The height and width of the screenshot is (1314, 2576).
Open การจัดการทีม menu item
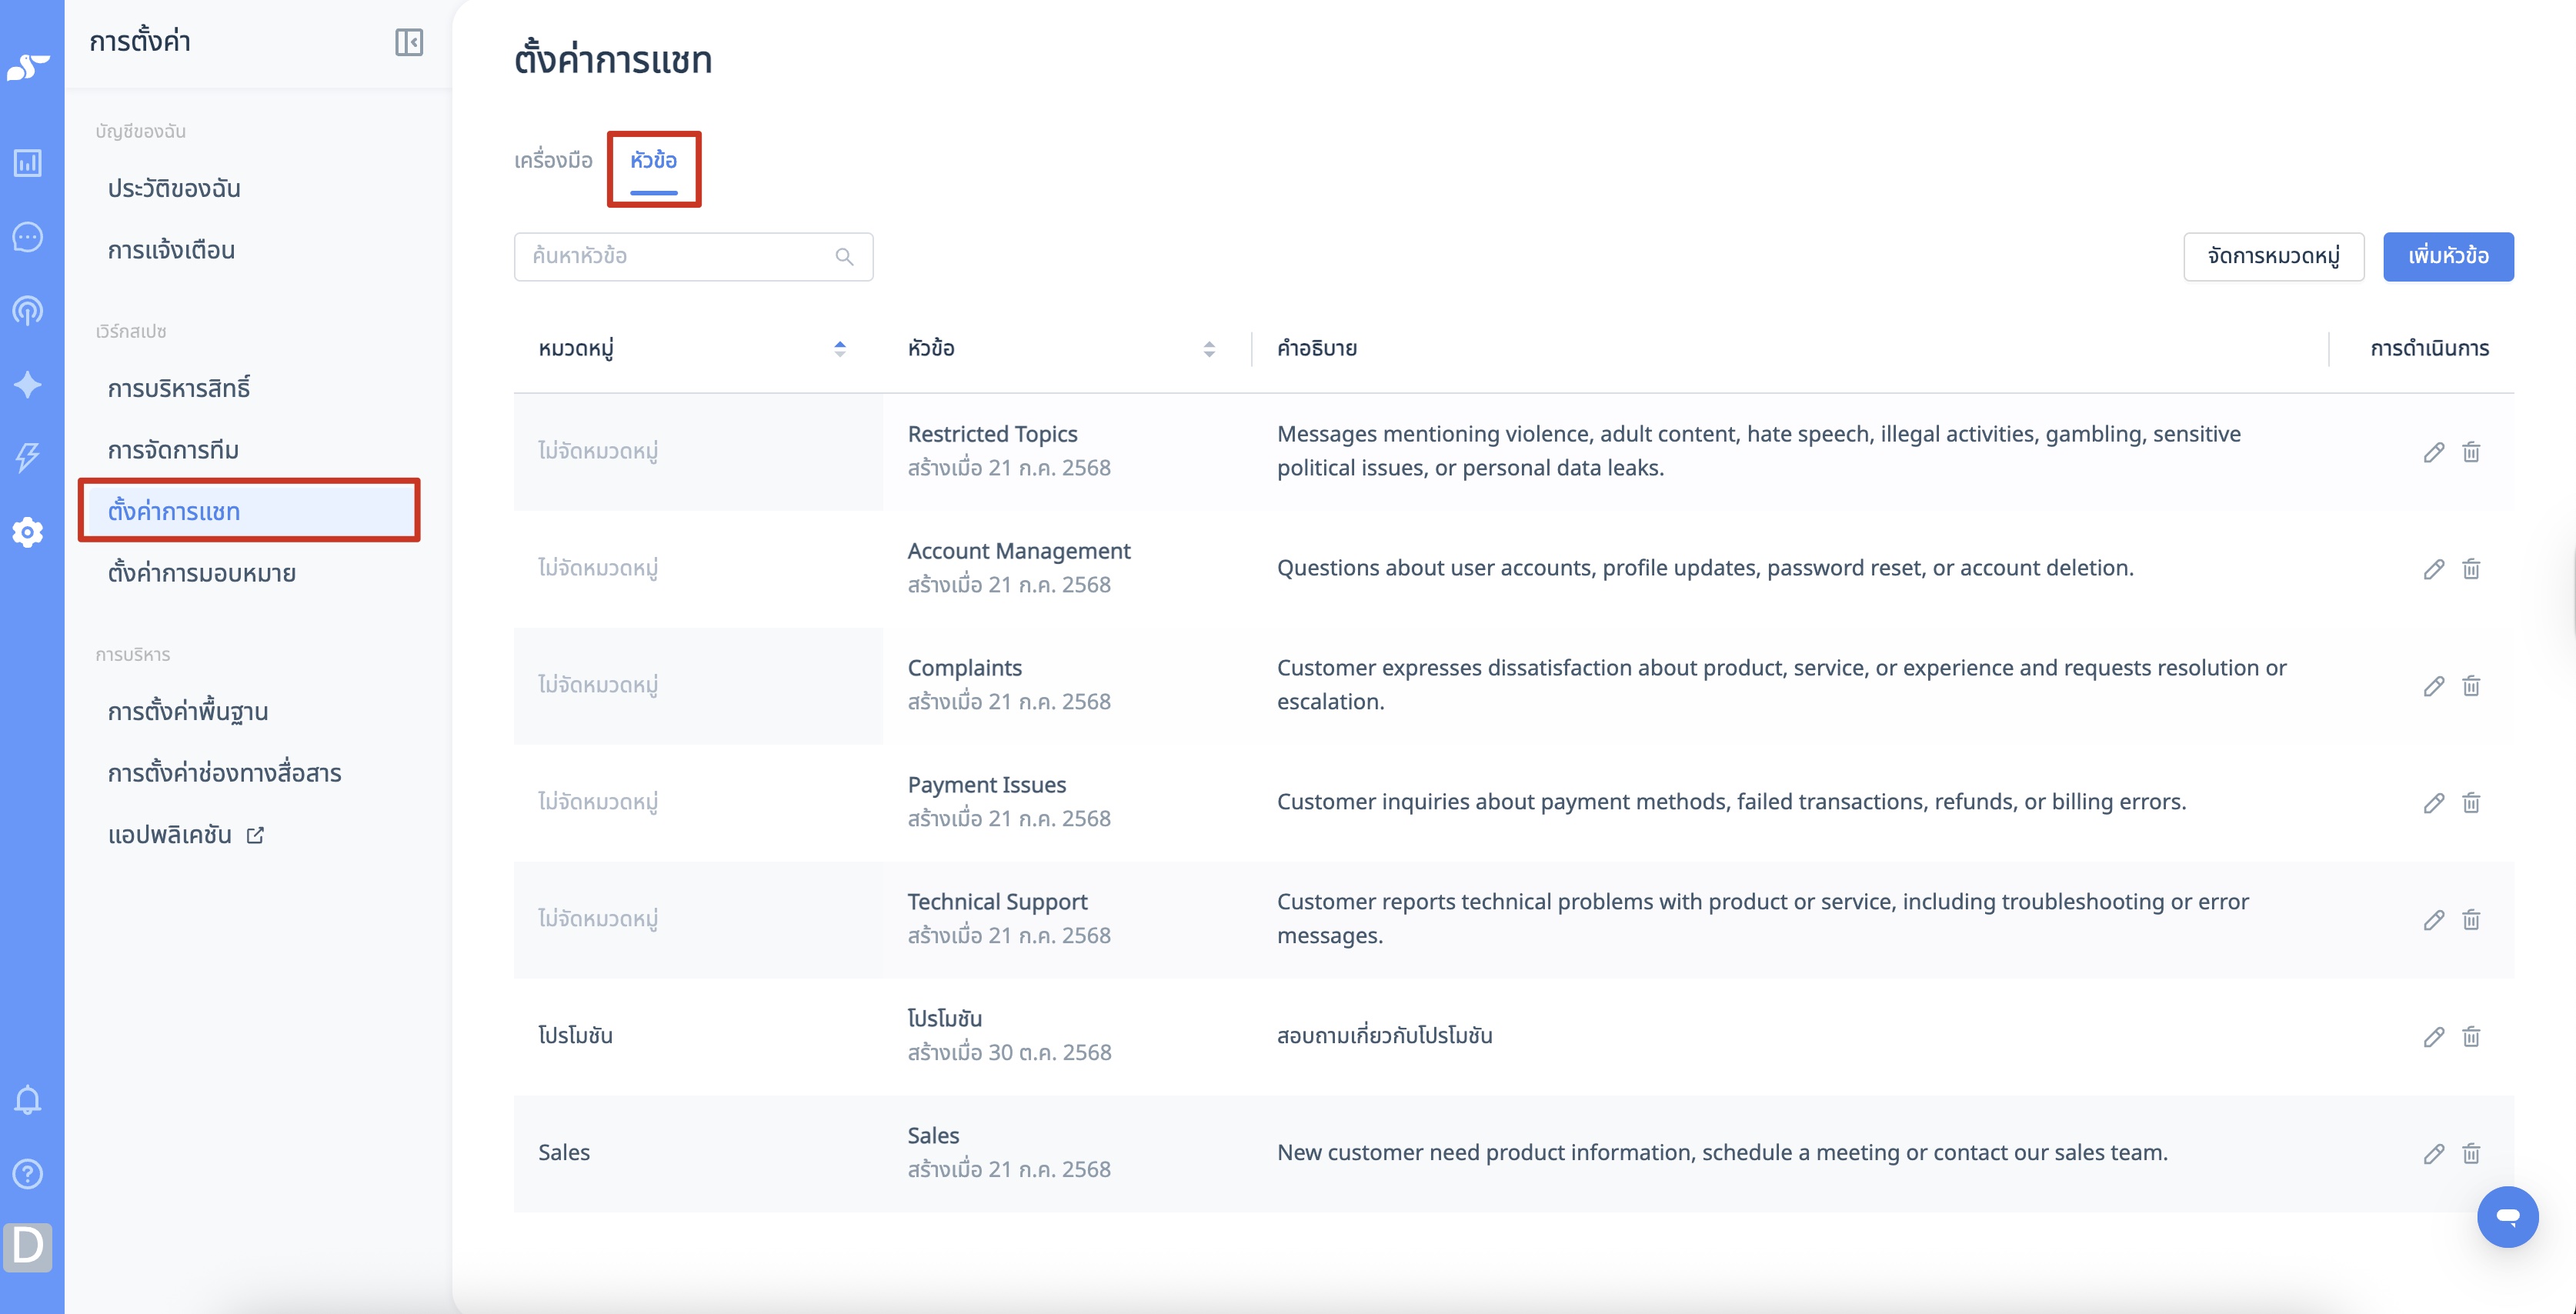(173, 450)
